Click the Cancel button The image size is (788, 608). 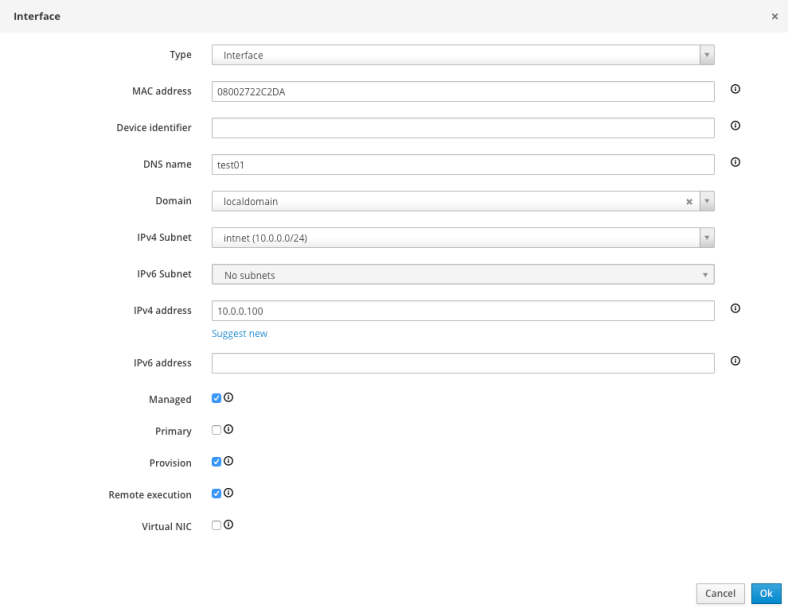pyautogui.click(x=720, y=593)
